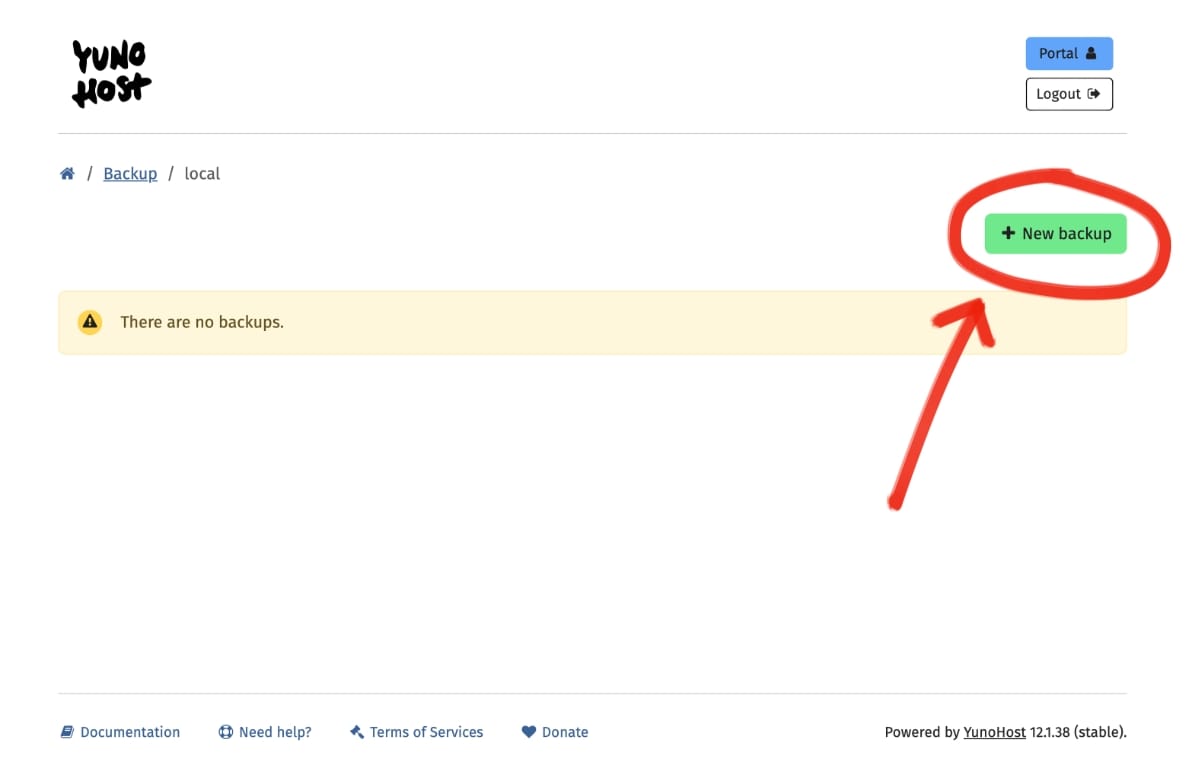1200x765 pixels.
Task: Follow the YunoHost link in footer
Action: point(994,732)
